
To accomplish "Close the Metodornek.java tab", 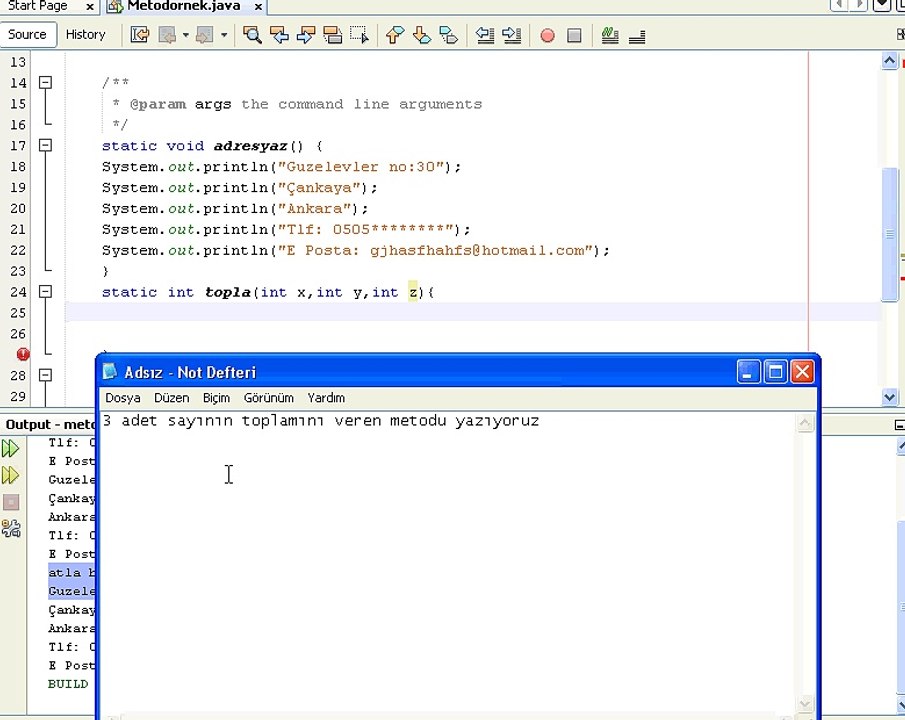I will pyautogui.click(x=258, y=6).
